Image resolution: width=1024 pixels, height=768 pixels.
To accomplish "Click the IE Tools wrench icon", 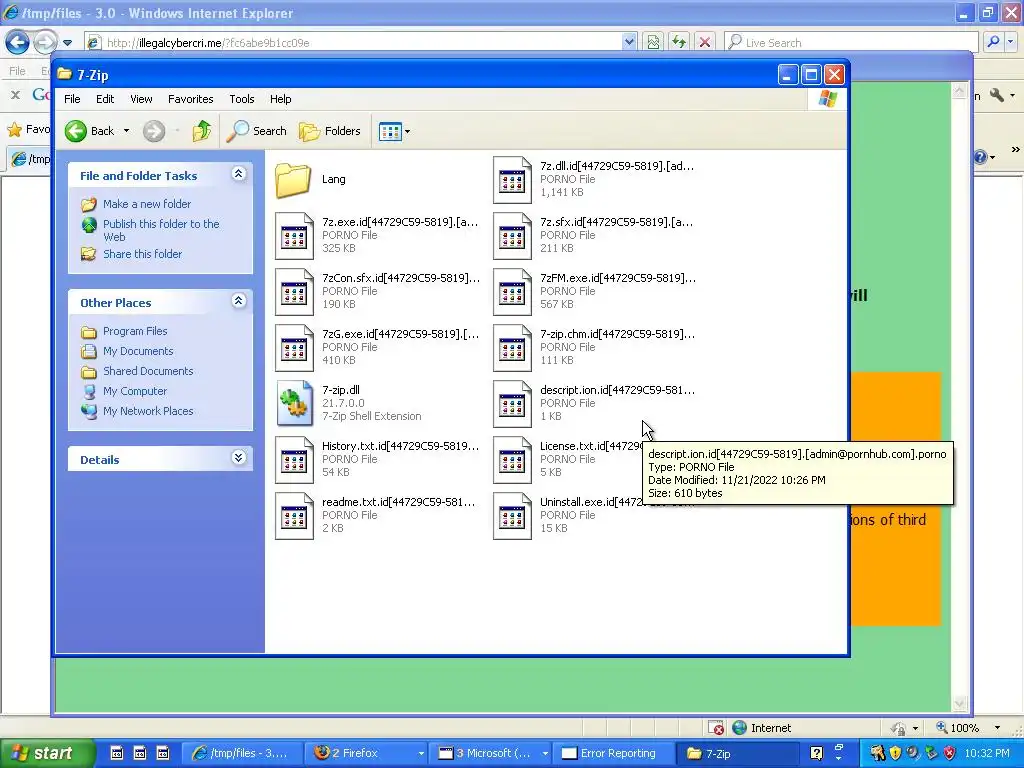I will click(997, 95).
